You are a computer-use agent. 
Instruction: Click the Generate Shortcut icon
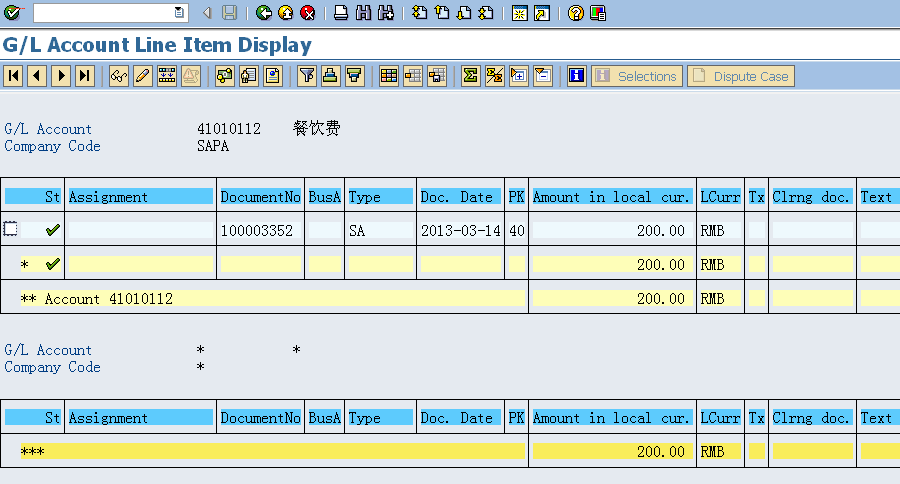coord(542,13)
